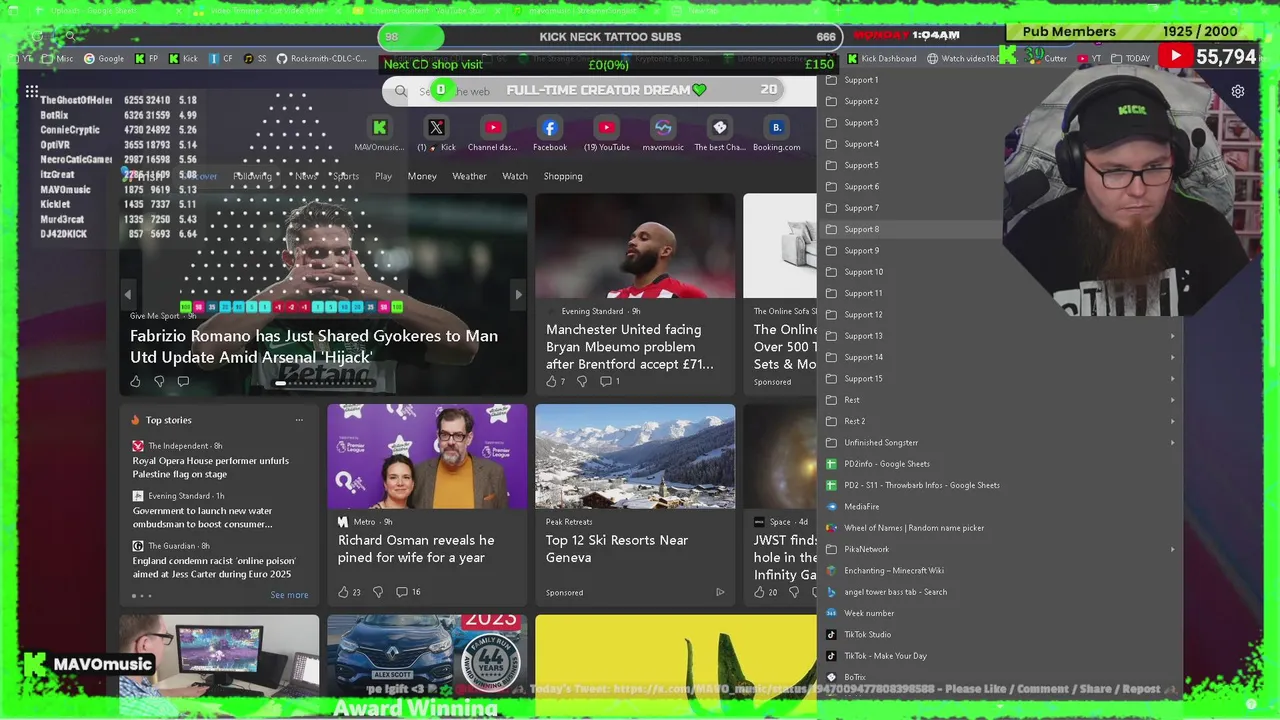Viewport: 1280px width, 720px height.
Task: Expand the Unfinished Songsterr submenu arrow
Action: click(x=1172, y=443)
